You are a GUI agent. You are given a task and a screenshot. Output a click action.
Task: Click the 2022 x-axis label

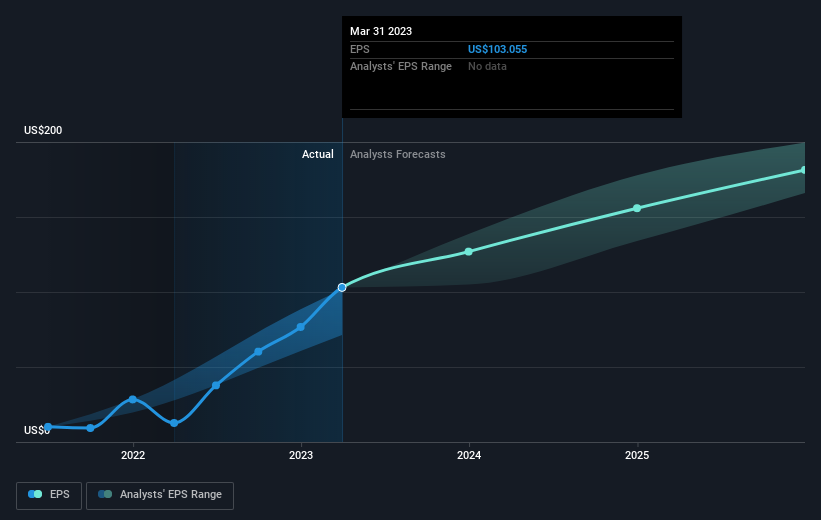click(x=133, y=456)
